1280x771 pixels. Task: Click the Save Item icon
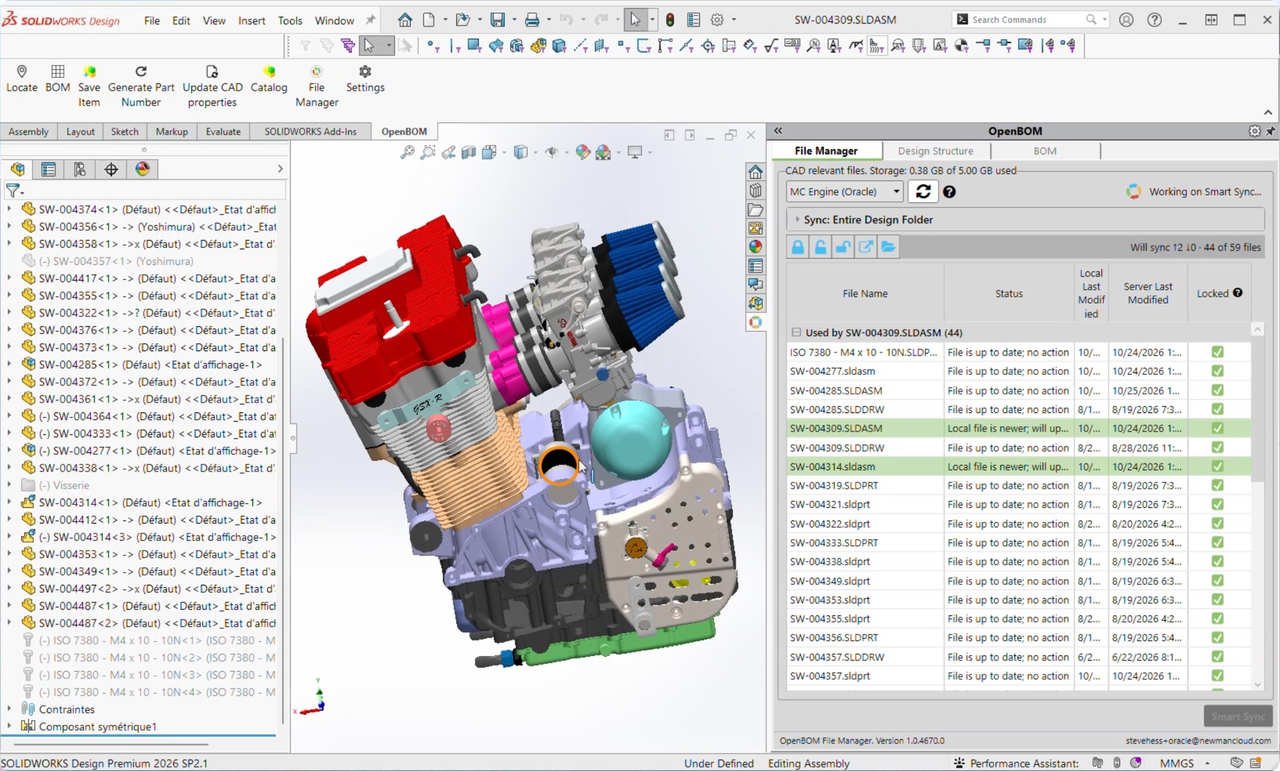[x=89, y=71]
